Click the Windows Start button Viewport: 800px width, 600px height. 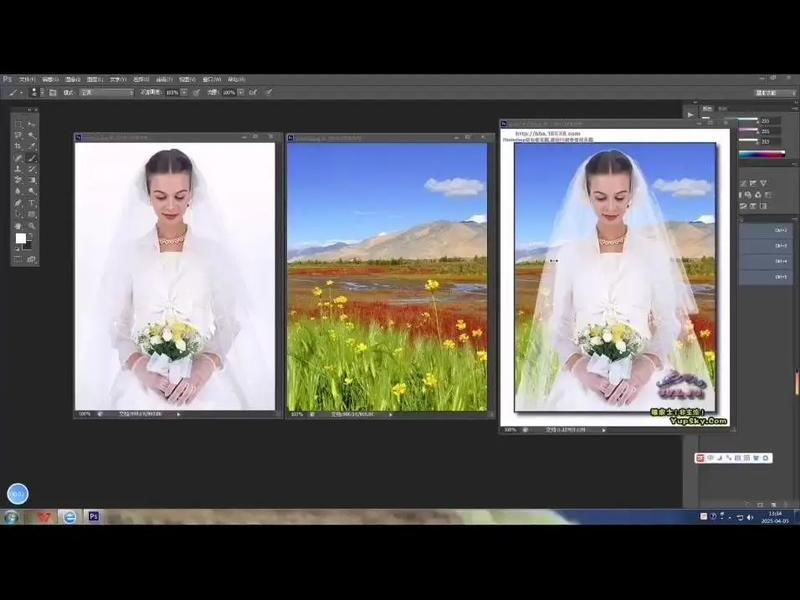10,517
